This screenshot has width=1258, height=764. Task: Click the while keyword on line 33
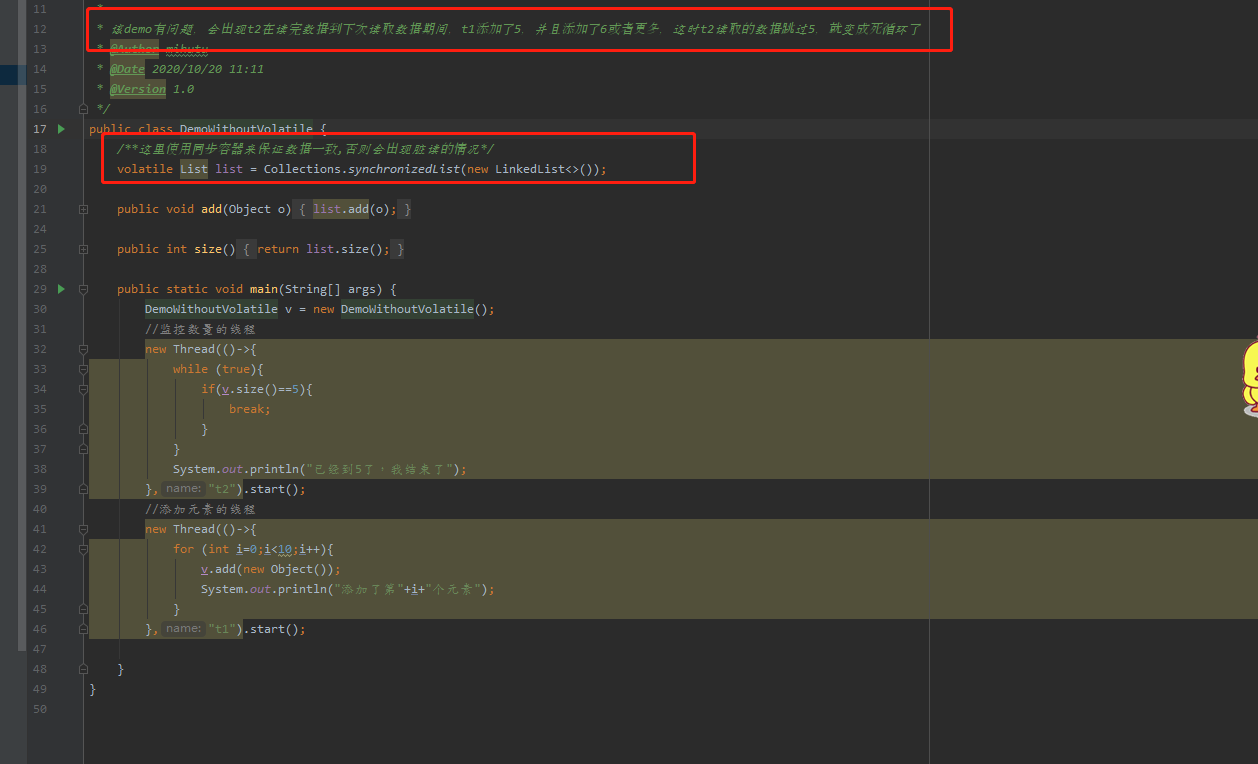190,369
